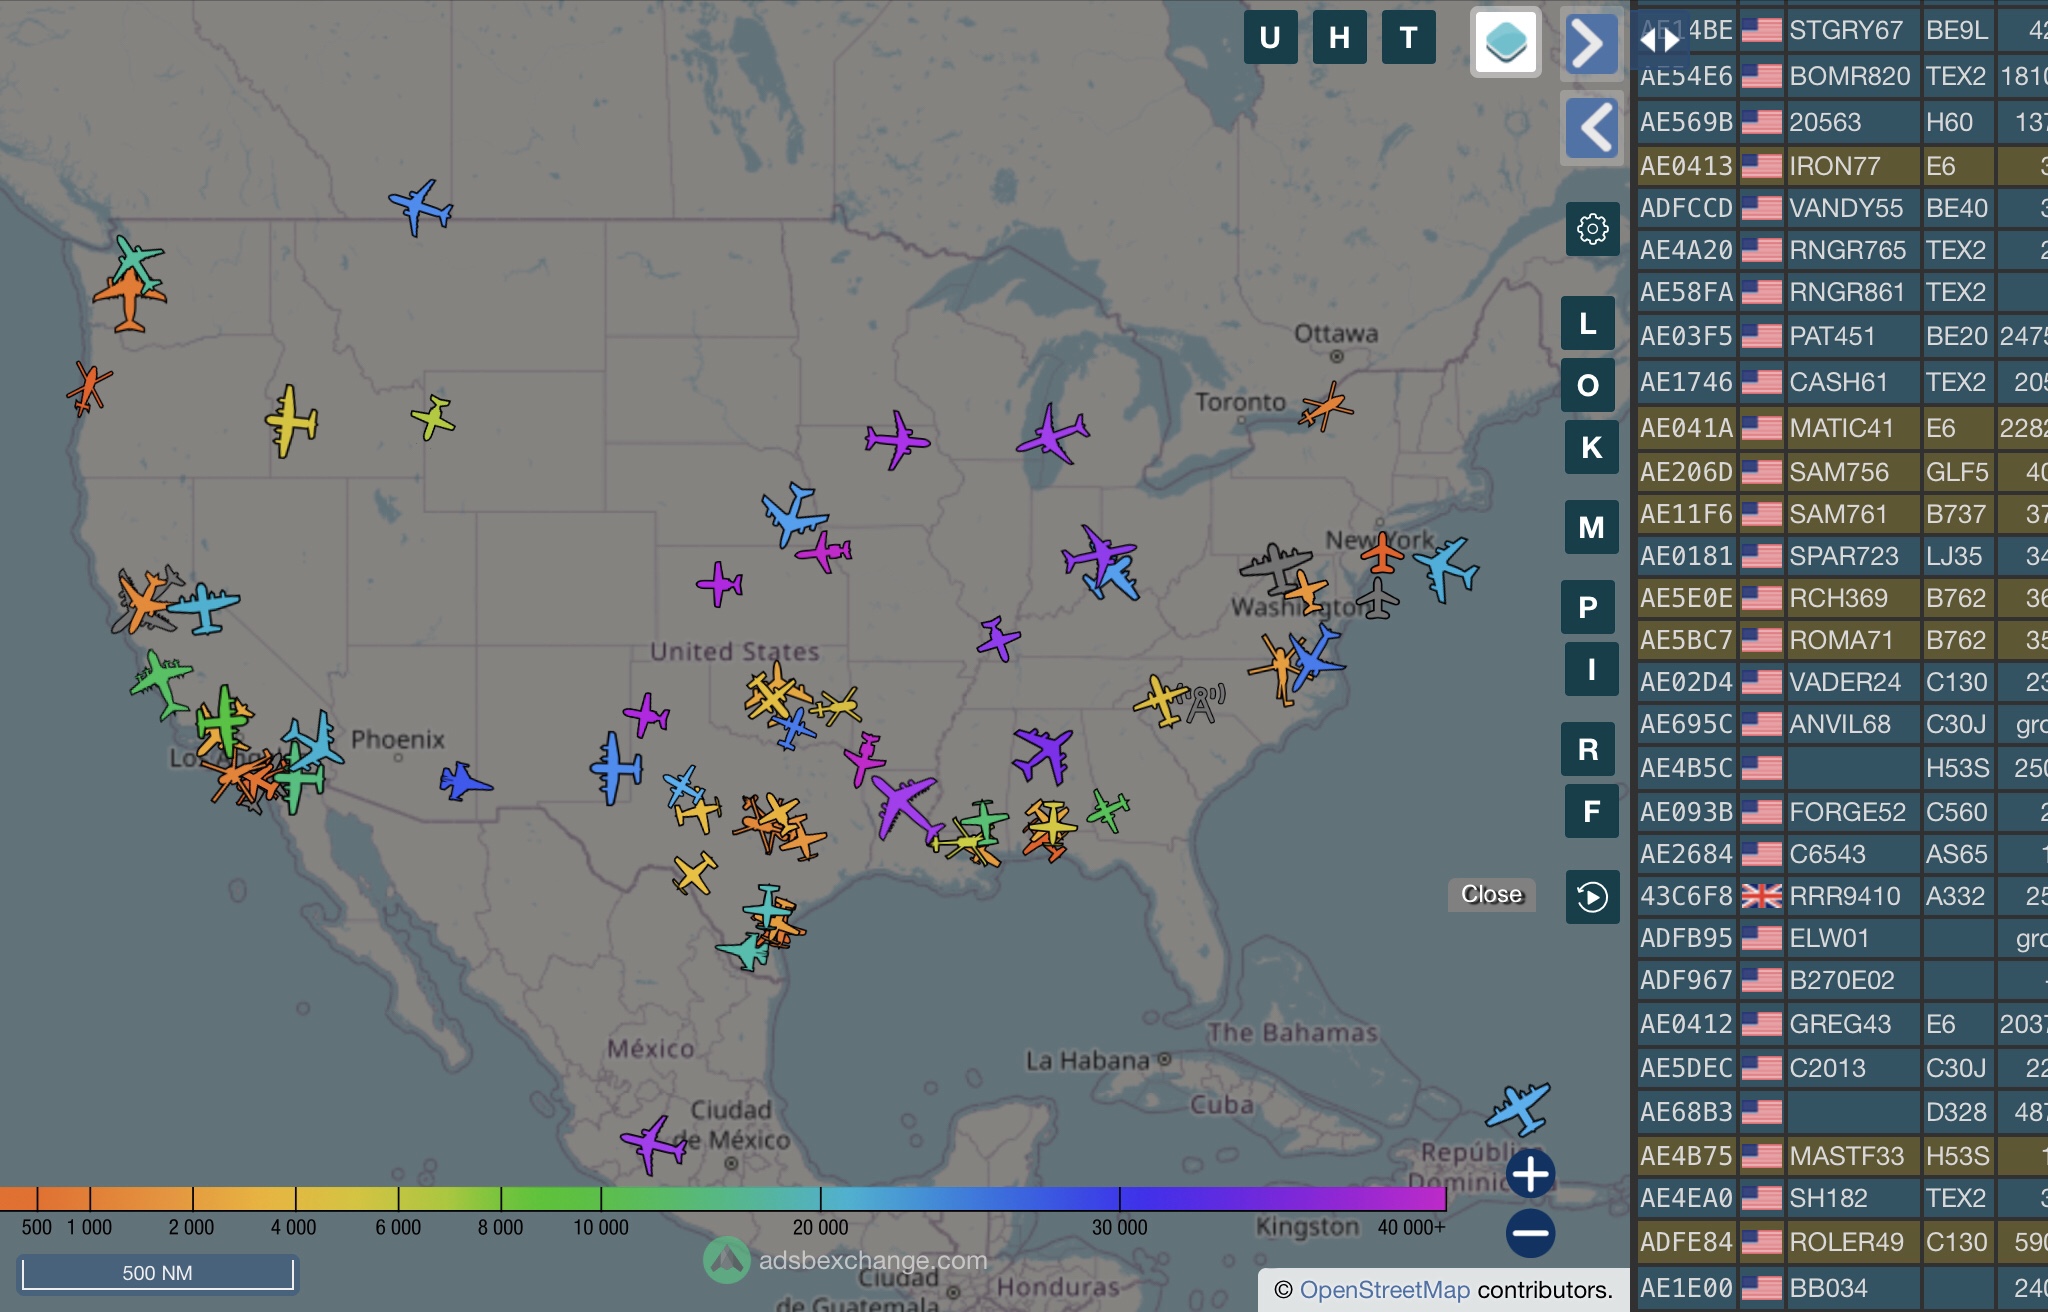The width and height of the screenshot is (2048, 1312).
Task: Open the history replay icon
Action: tap(1592, 897)
